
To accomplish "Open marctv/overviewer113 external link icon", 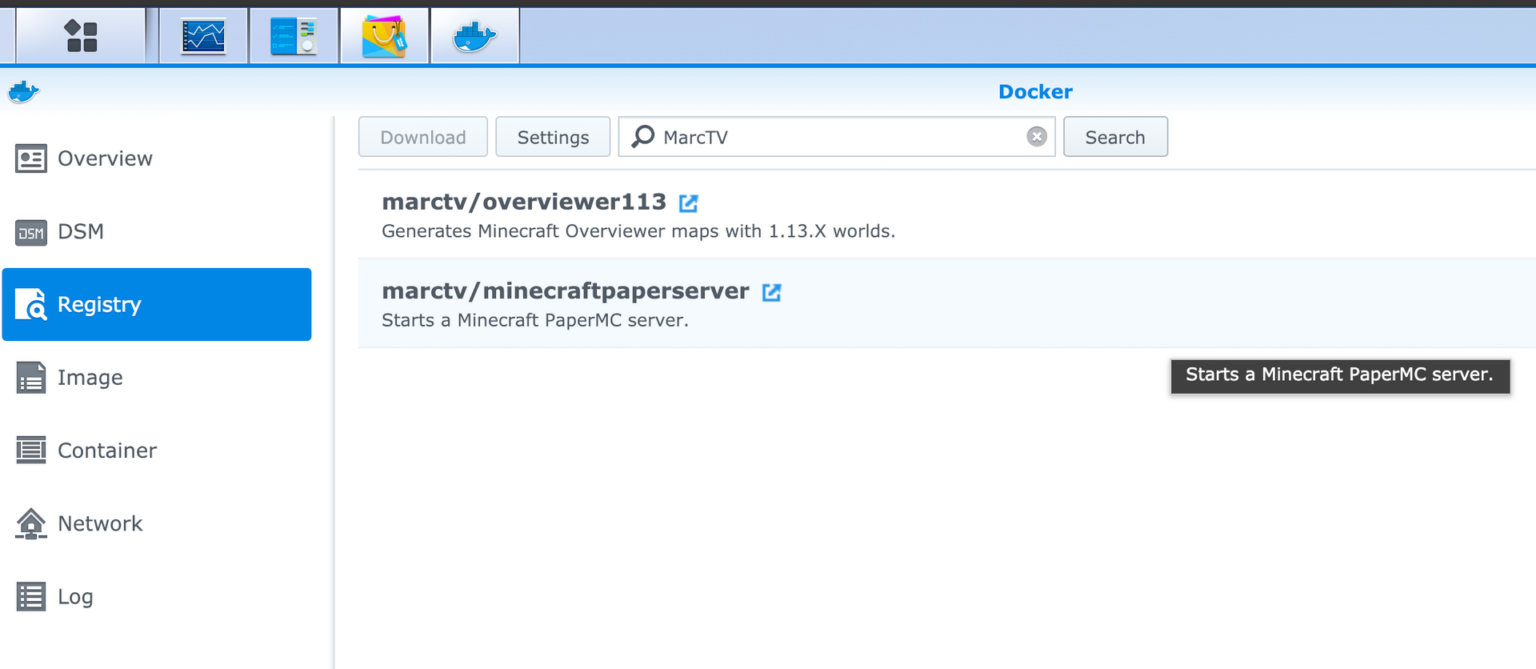I will [x=688, y=202].
